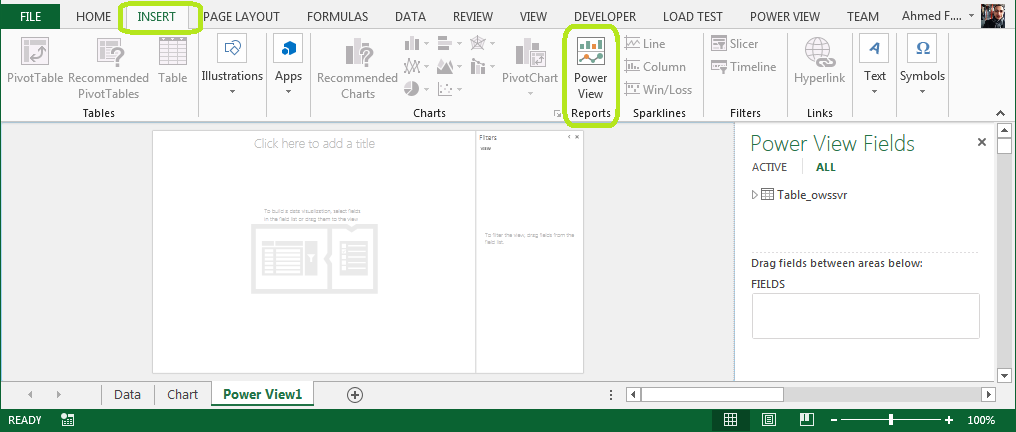Expand the Table_owssvr table

[754, 194]
